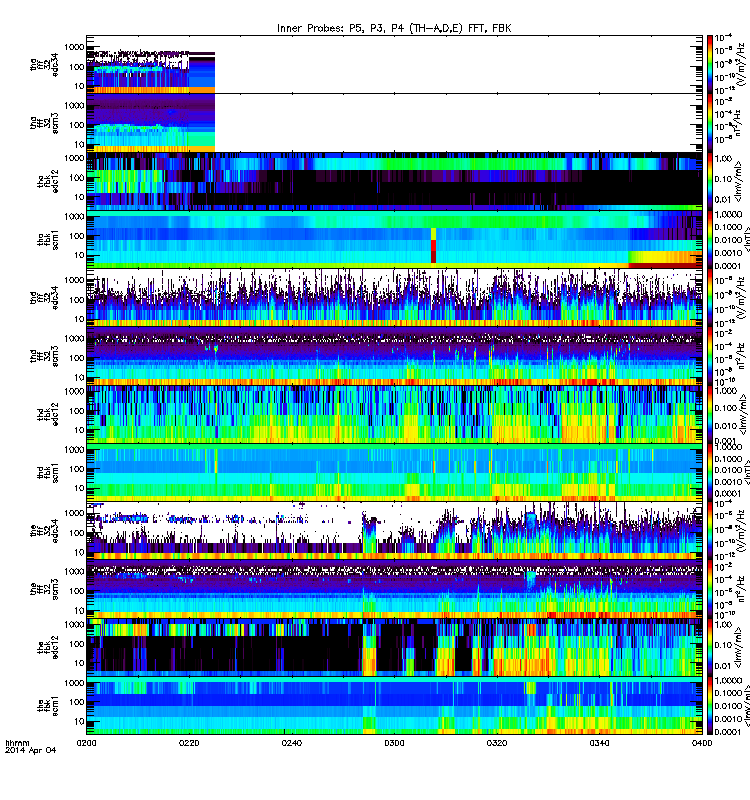Click the 0200 time tick label
This screenshot has height=800, width=750.
click(x=87, y=743)
